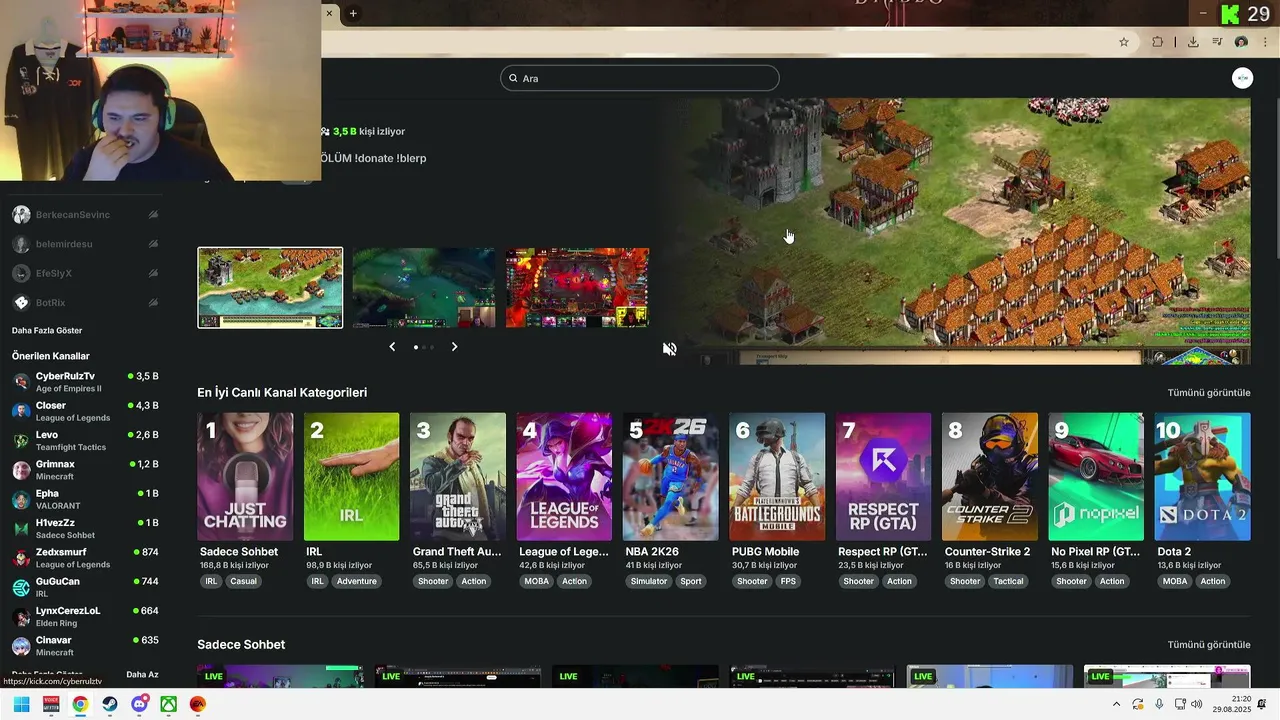Click Zedxsmurf avatar in recommended channels

21,558
